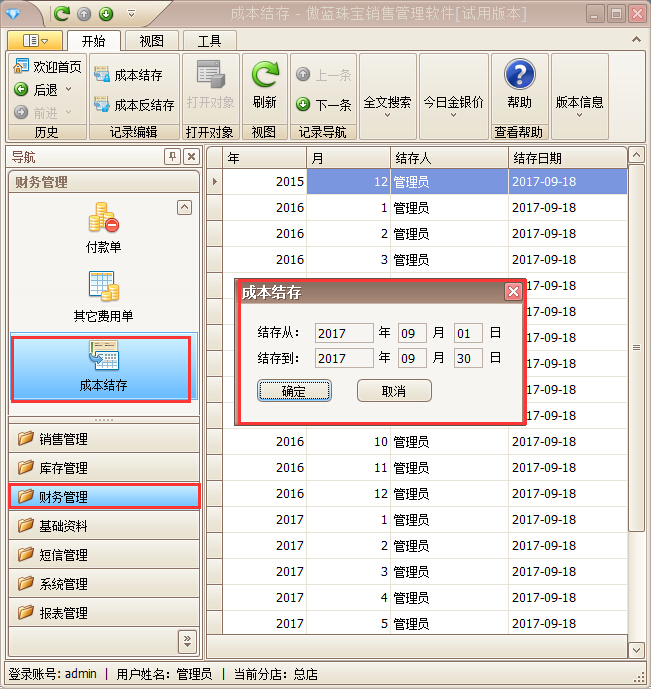Image resolution: width=651 pixels, height=689 pixels.
Task: Click 成本反结存 ribbon icon
Action: pos(102,104)
